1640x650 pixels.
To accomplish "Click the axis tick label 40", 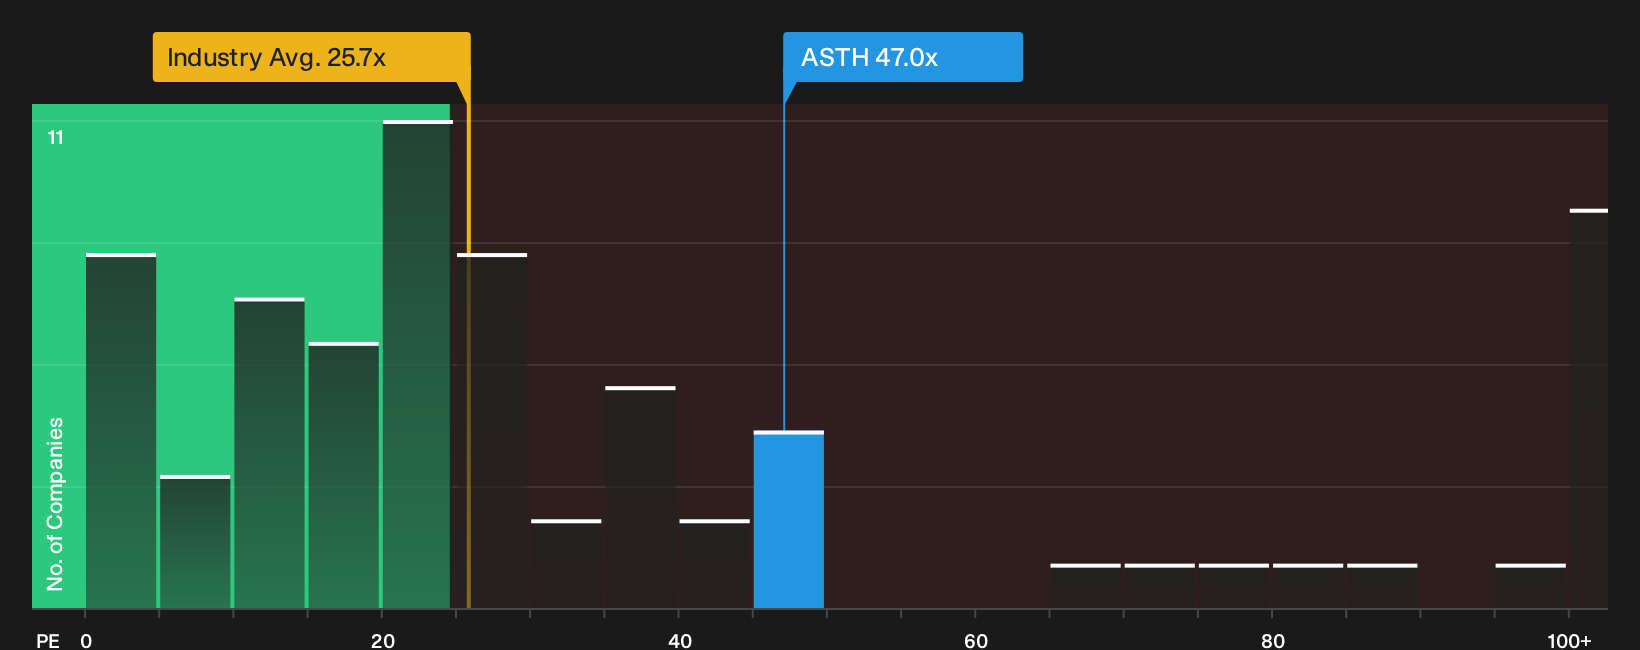I will [x=680, y=640].
